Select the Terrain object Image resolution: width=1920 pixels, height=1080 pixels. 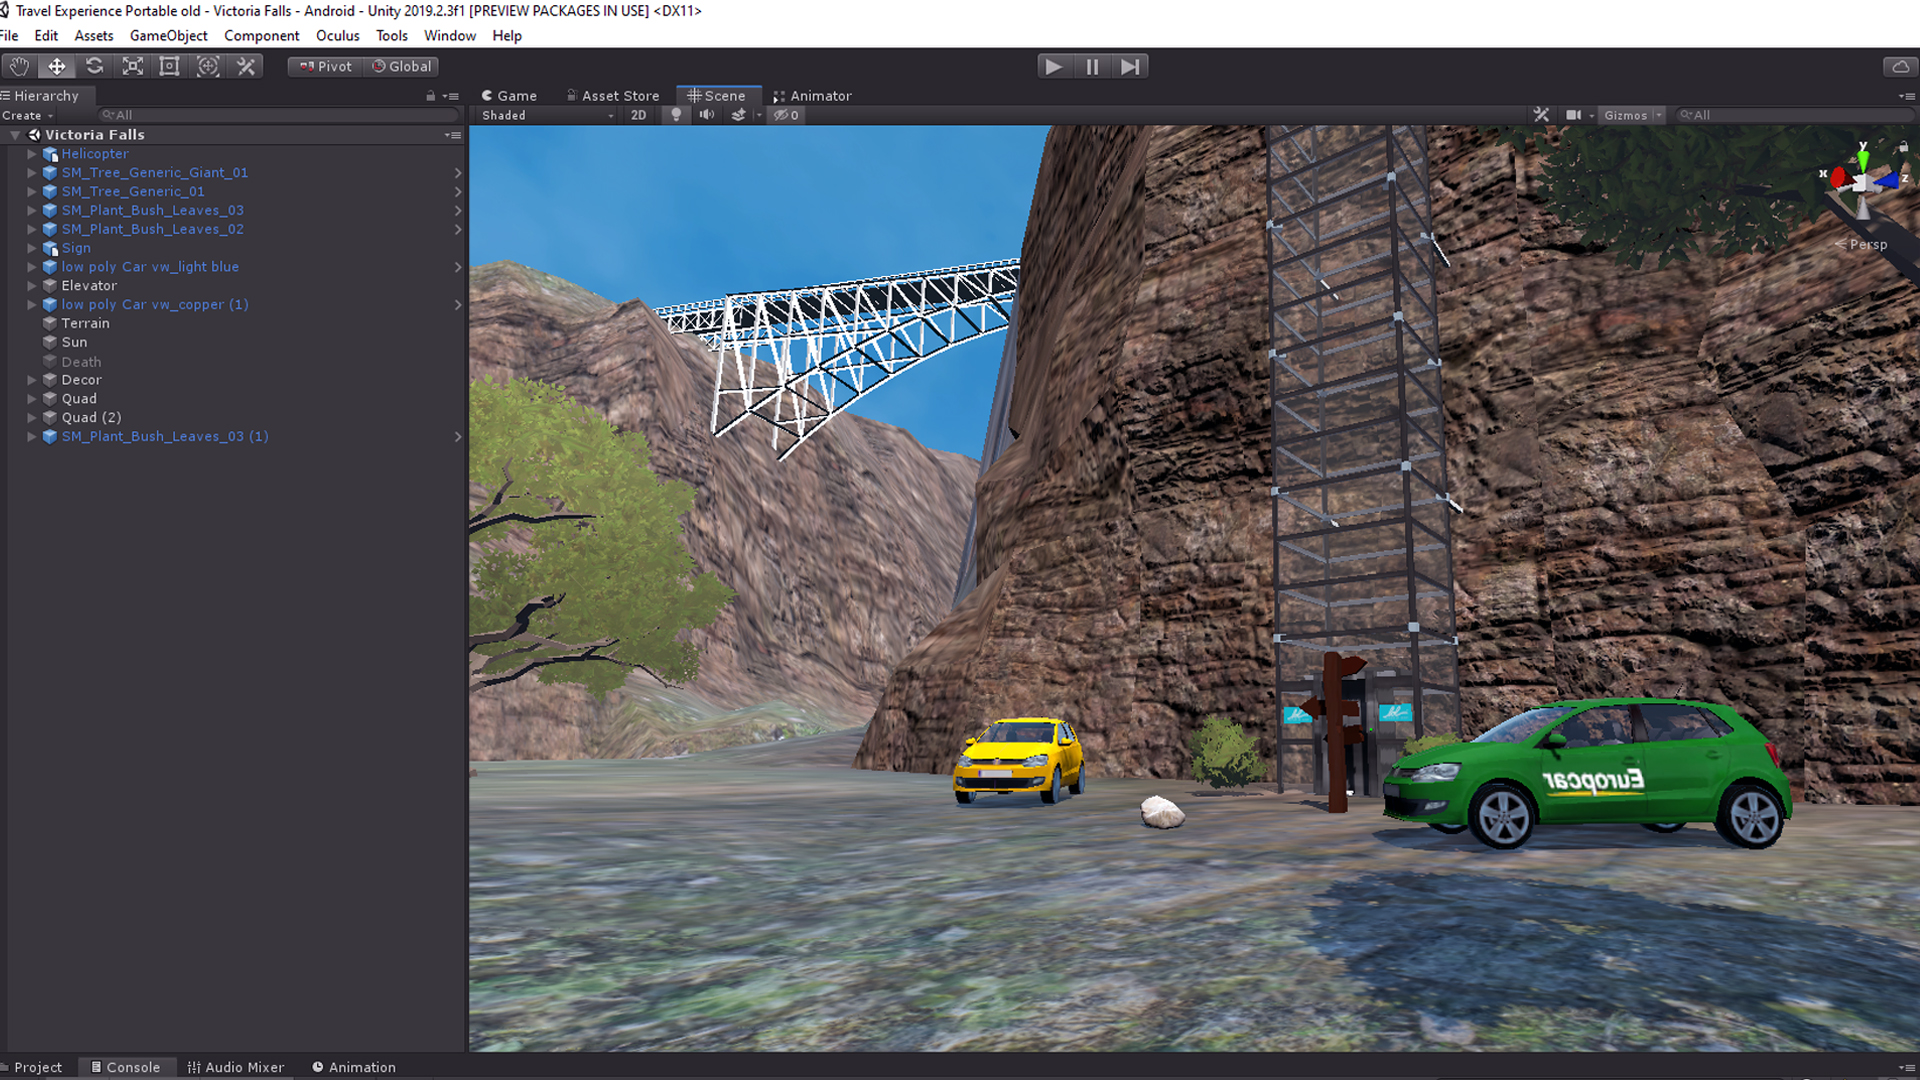click(x=85, y=324)
